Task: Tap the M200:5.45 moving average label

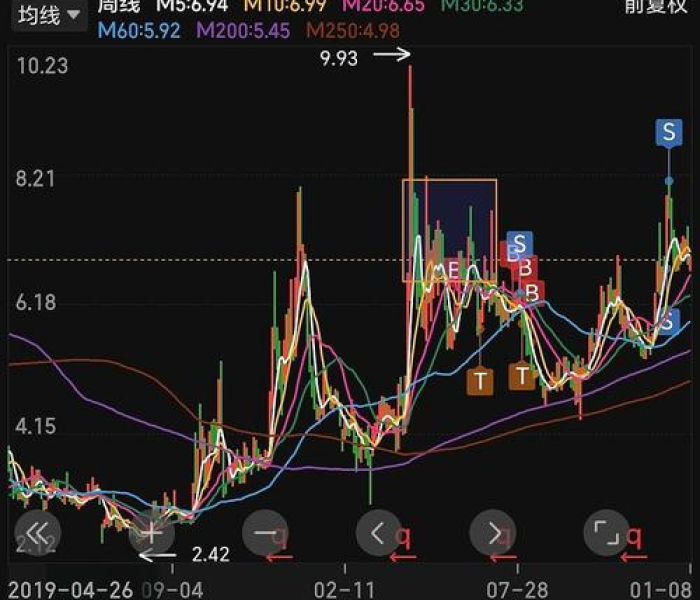Action: 243,31
